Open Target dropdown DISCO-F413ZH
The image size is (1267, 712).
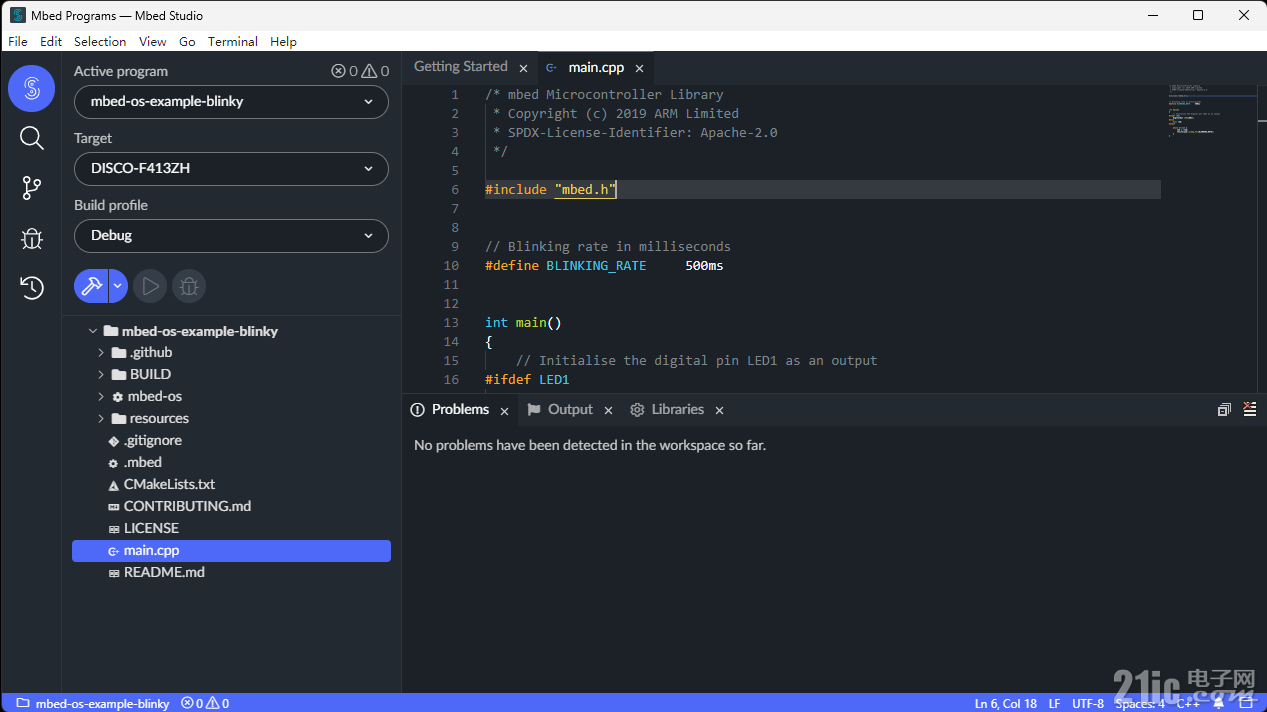231,168
